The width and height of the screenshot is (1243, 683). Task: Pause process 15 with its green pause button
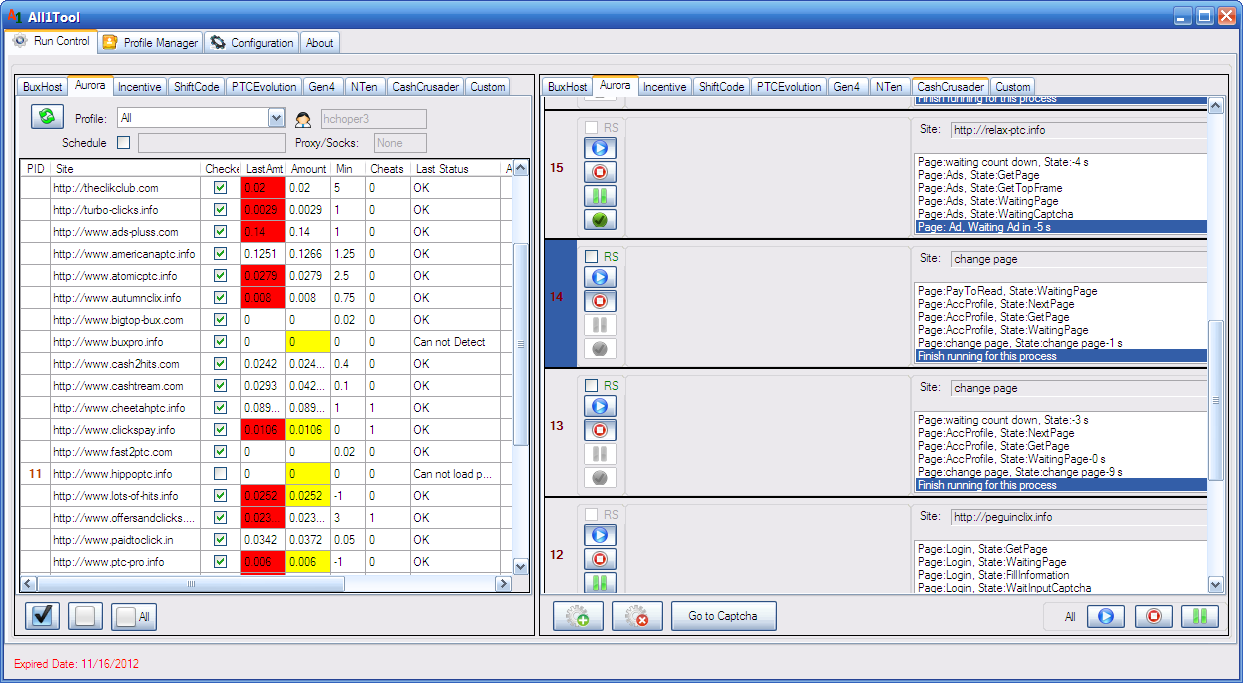tap(600, 196)
